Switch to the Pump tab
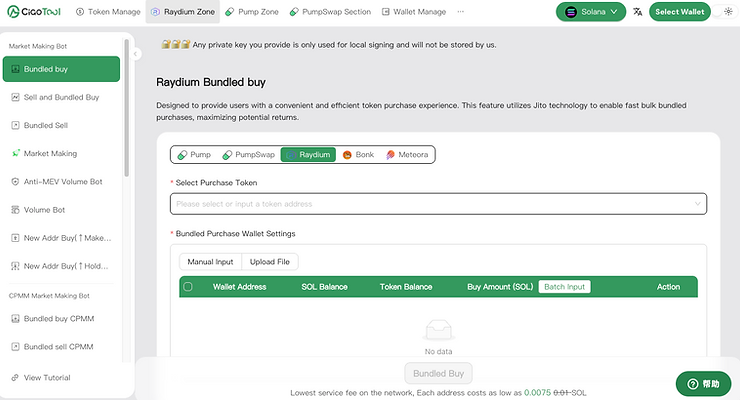This screenshot has height=400, width=740. (194, 155)
